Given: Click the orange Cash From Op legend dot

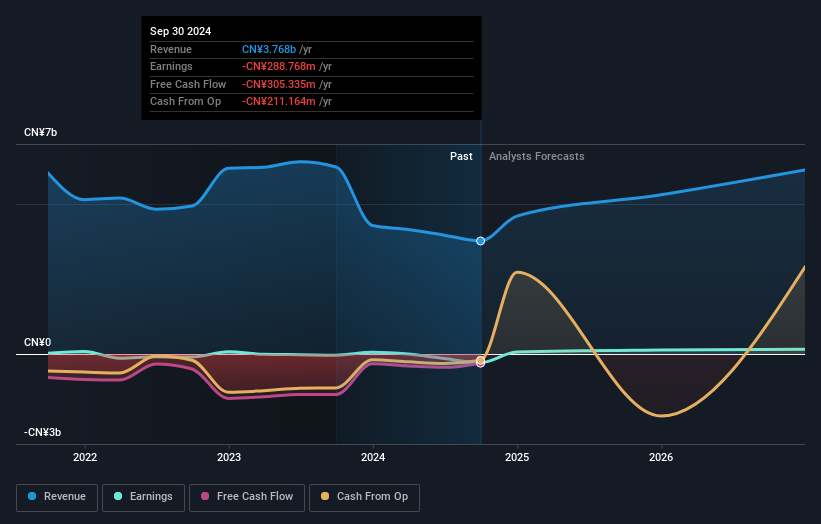Looking at the screenshot, I should click(x=325, y=496).
